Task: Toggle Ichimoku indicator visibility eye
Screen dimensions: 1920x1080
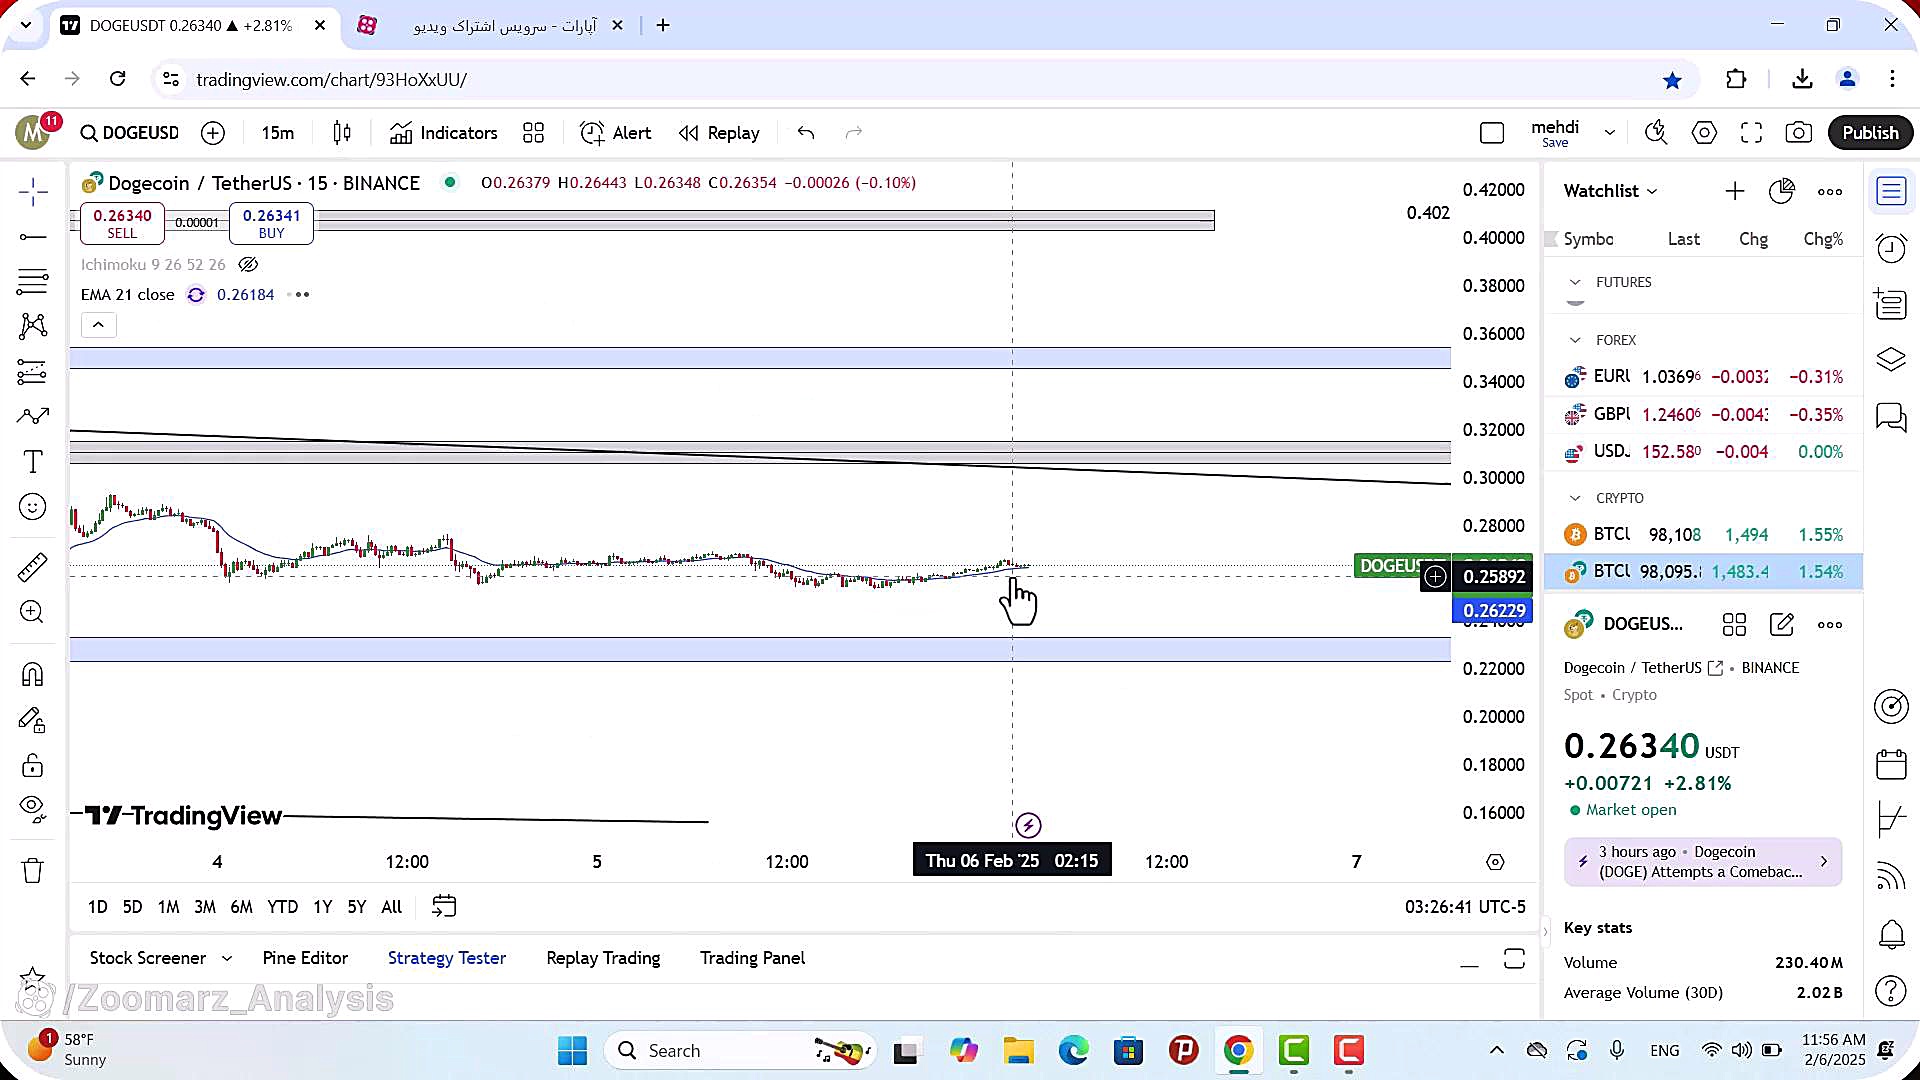Action: tap(248, 265)
